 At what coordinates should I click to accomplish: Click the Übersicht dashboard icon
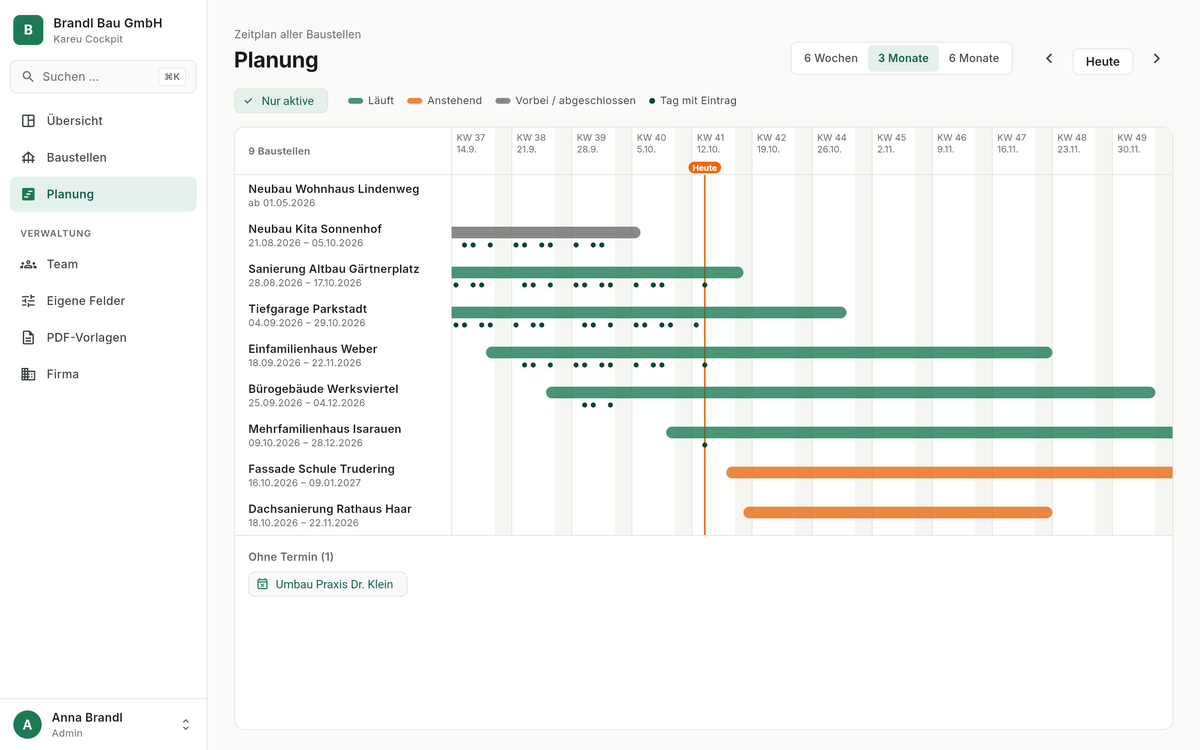(x=28, y=121)
